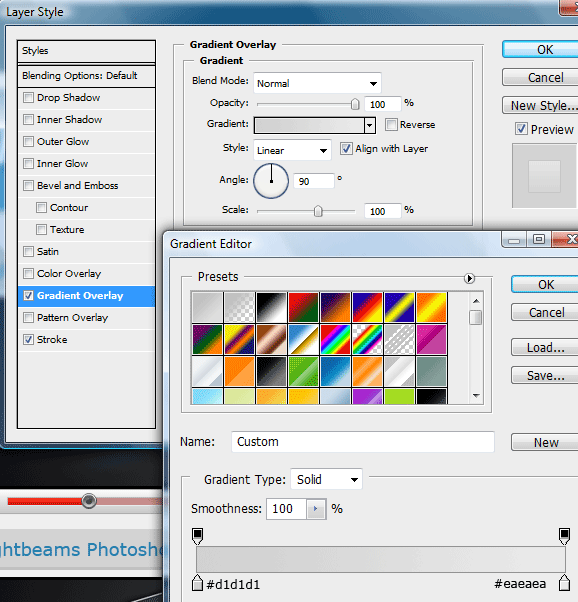
Task: Select the #d1d1d1 color stop
Action: coord(197,582)
